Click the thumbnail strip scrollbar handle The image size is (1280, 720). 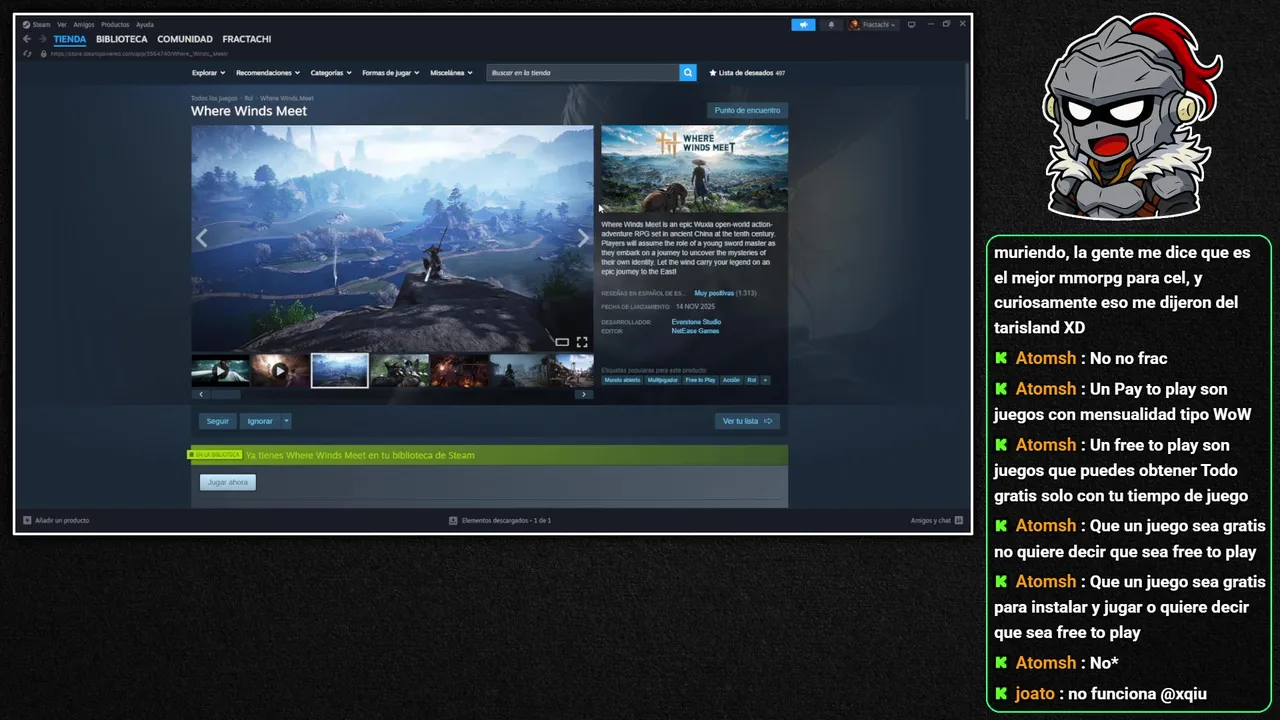(226, 394)
